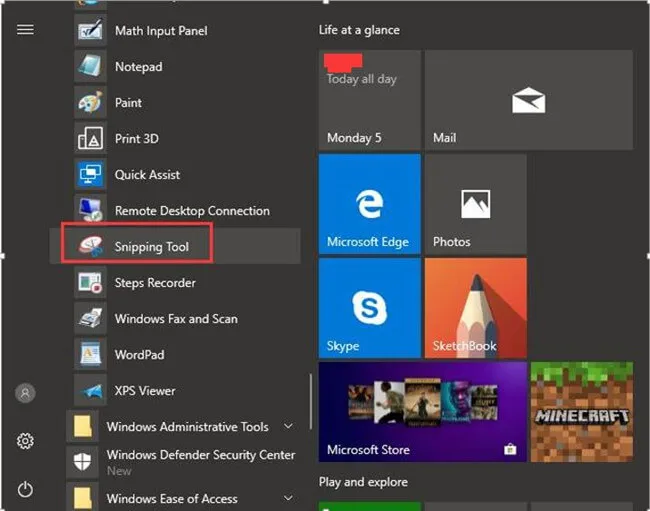Viewport: 650px width, 511px height.
Task: Click the Power button
Action: [x=25, y=489]
